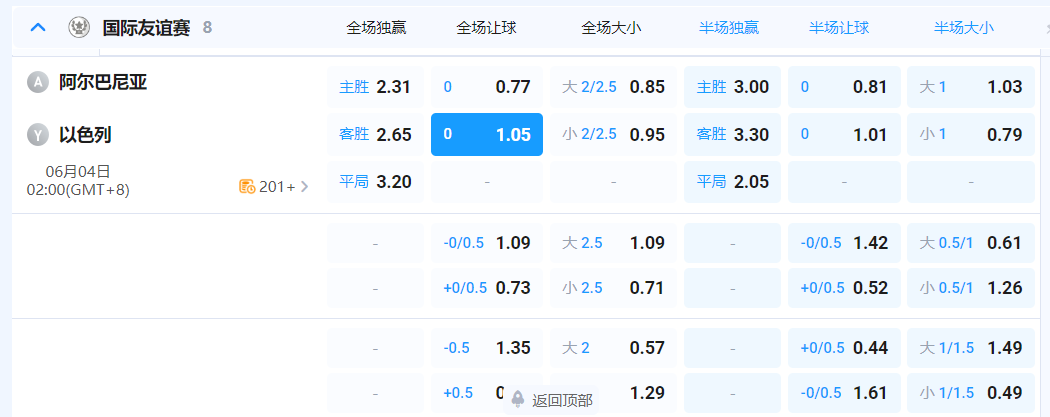The width and height of the screenshot is (1050, 417).
Task: Bet half-time 主胜 at 3.00
Action: 733,87
